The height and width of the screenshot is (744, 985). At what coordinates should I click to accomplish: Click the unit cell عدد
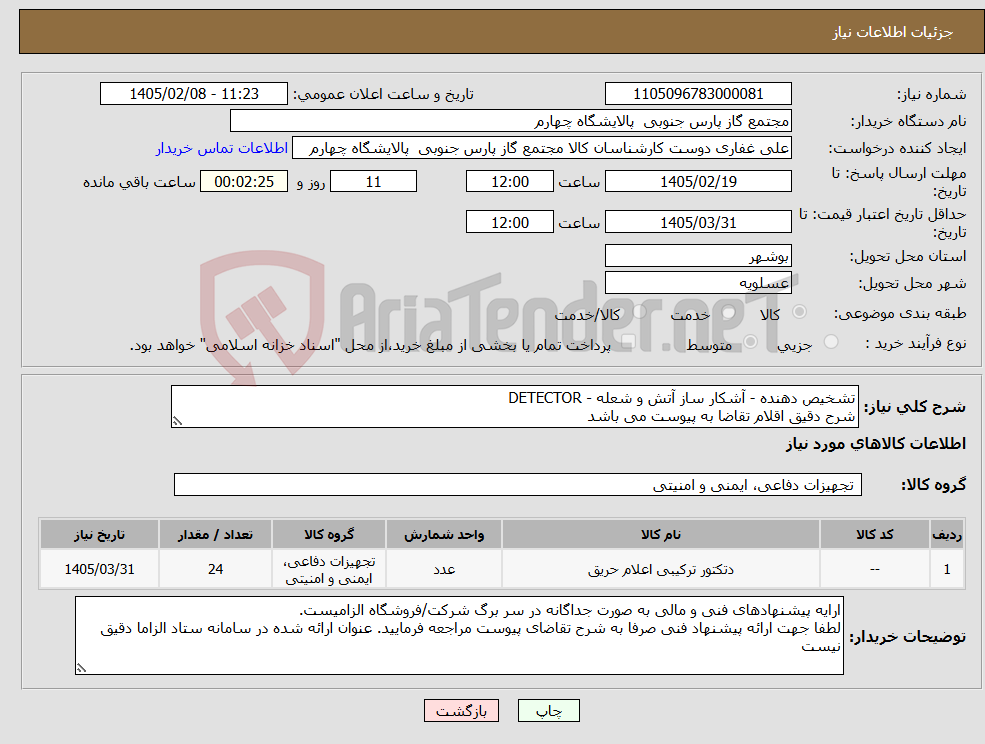[444, 569]
